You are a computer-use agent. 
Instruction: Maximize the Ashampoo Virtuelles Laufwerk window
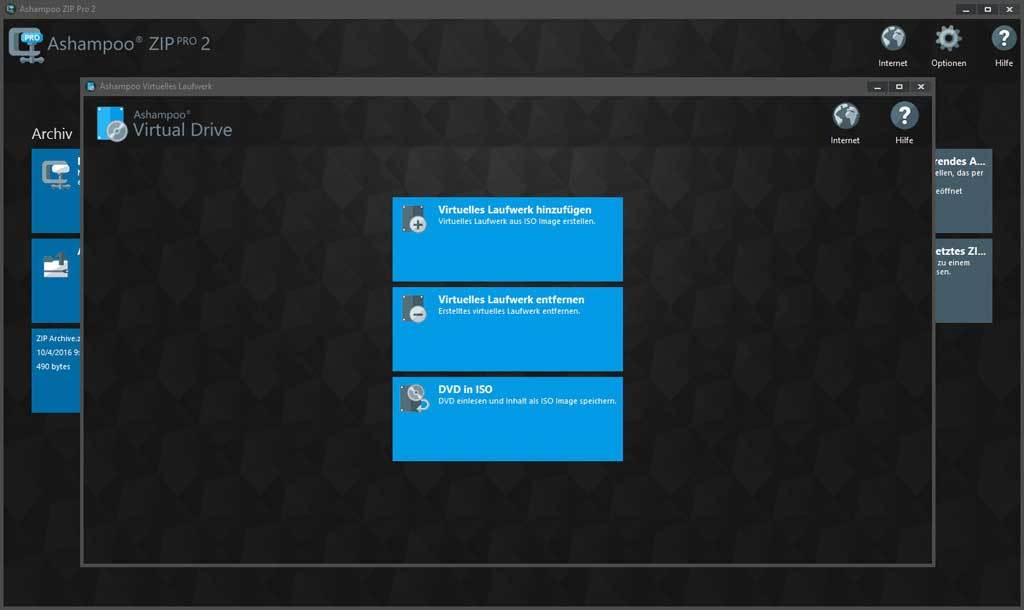[899, 87]
